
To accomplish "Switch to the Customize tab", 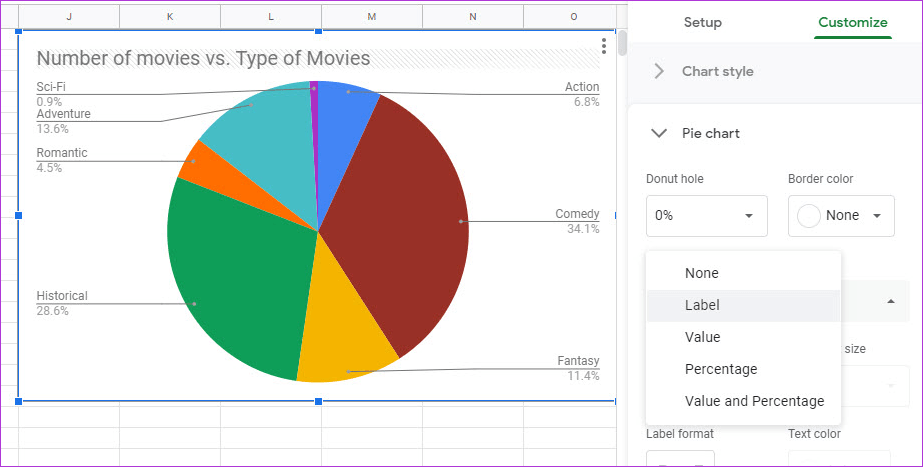I will (852, 22).
